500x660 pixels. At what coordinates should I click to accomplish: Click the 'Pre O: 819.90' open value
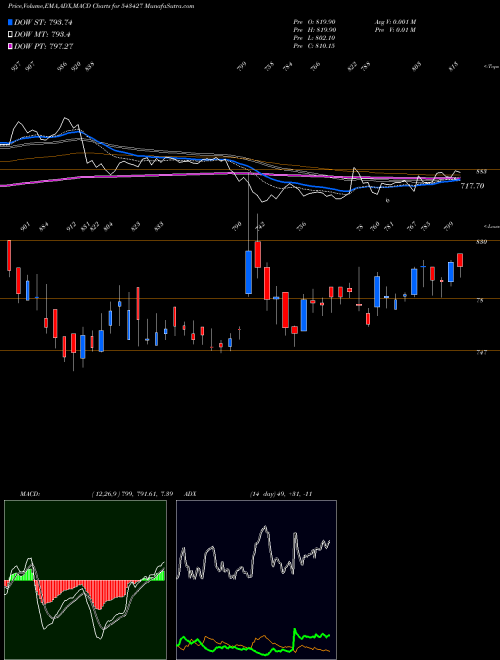click(x=314, y=22)
